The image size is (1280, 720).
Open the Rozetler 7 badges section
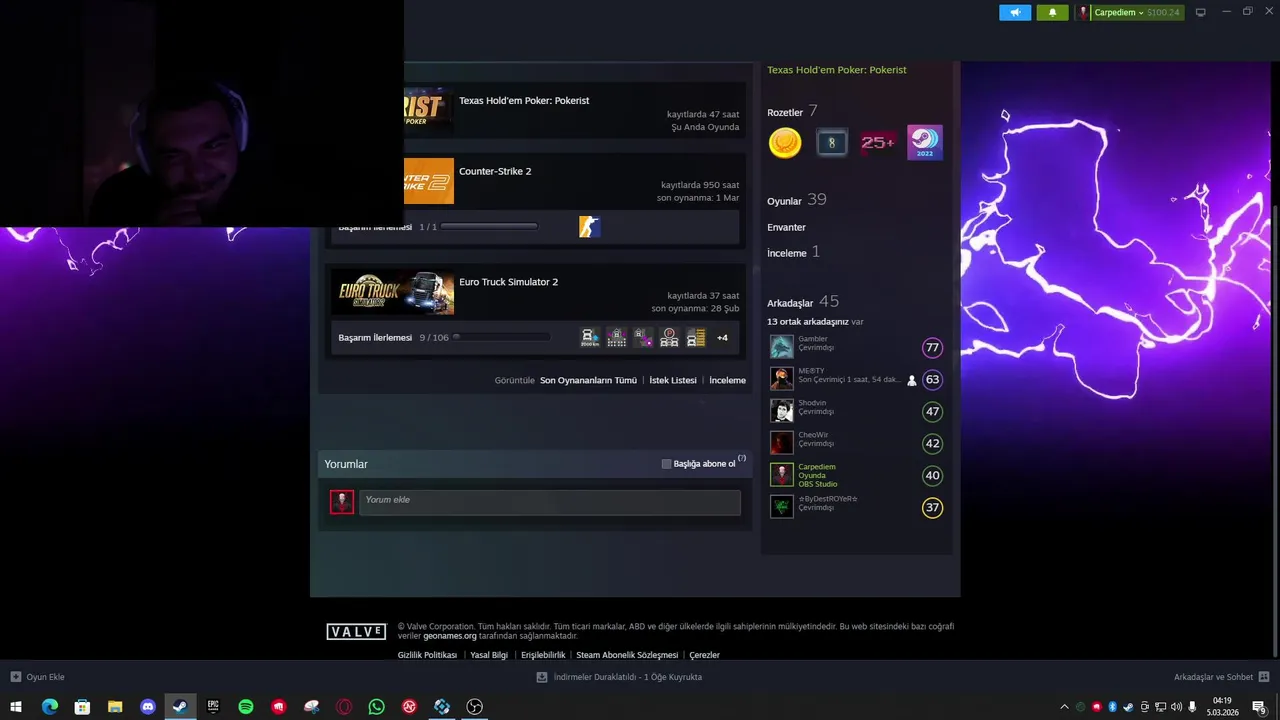click(x=792, y=112)
